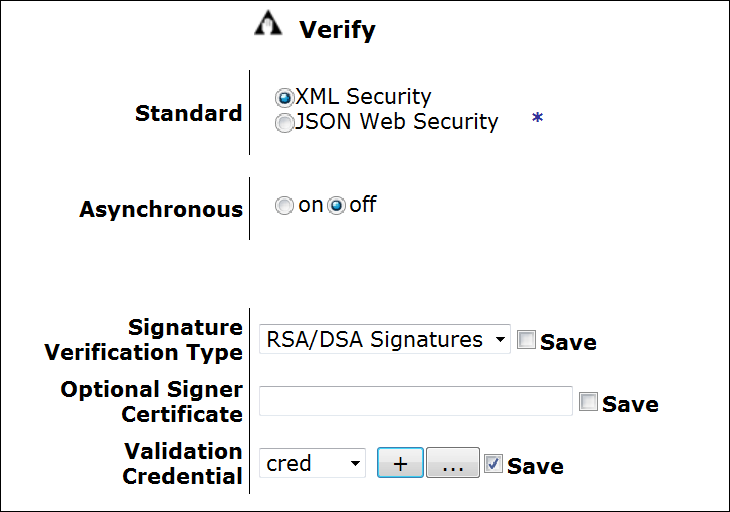
Task: Choose the JSON Web Security standard
Action: pos(284,123)
